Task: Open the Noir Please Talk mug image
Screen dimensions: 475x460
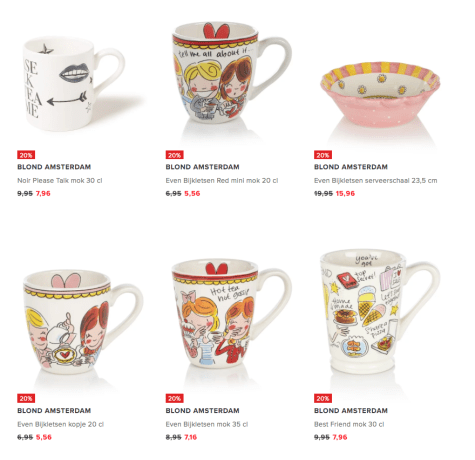Action: coord(74,84)
